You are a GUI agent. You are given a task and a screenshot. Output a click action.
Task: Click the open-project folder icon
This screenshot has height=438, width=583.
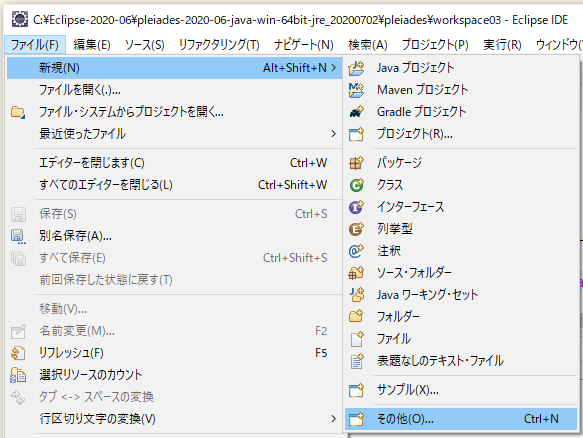click(x=18, y=112)
